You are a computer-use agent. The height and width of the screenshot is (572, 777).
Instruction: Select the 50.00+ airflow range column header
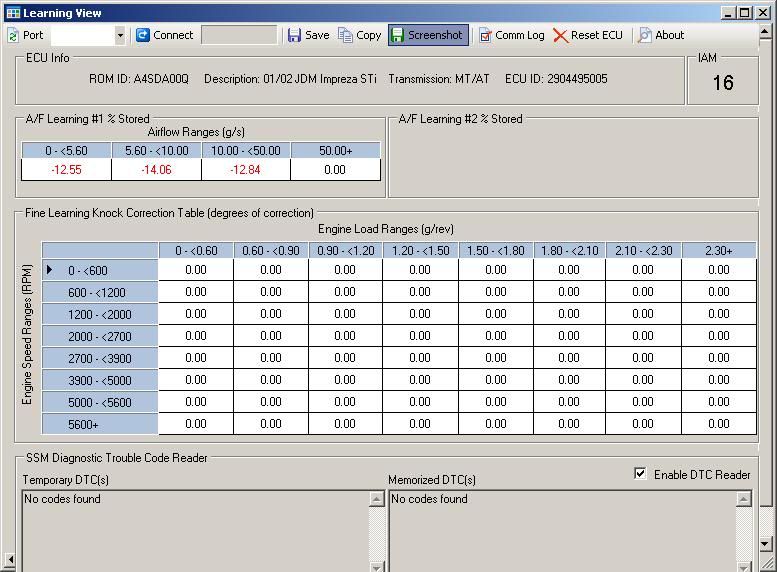[x=335, y=150]
